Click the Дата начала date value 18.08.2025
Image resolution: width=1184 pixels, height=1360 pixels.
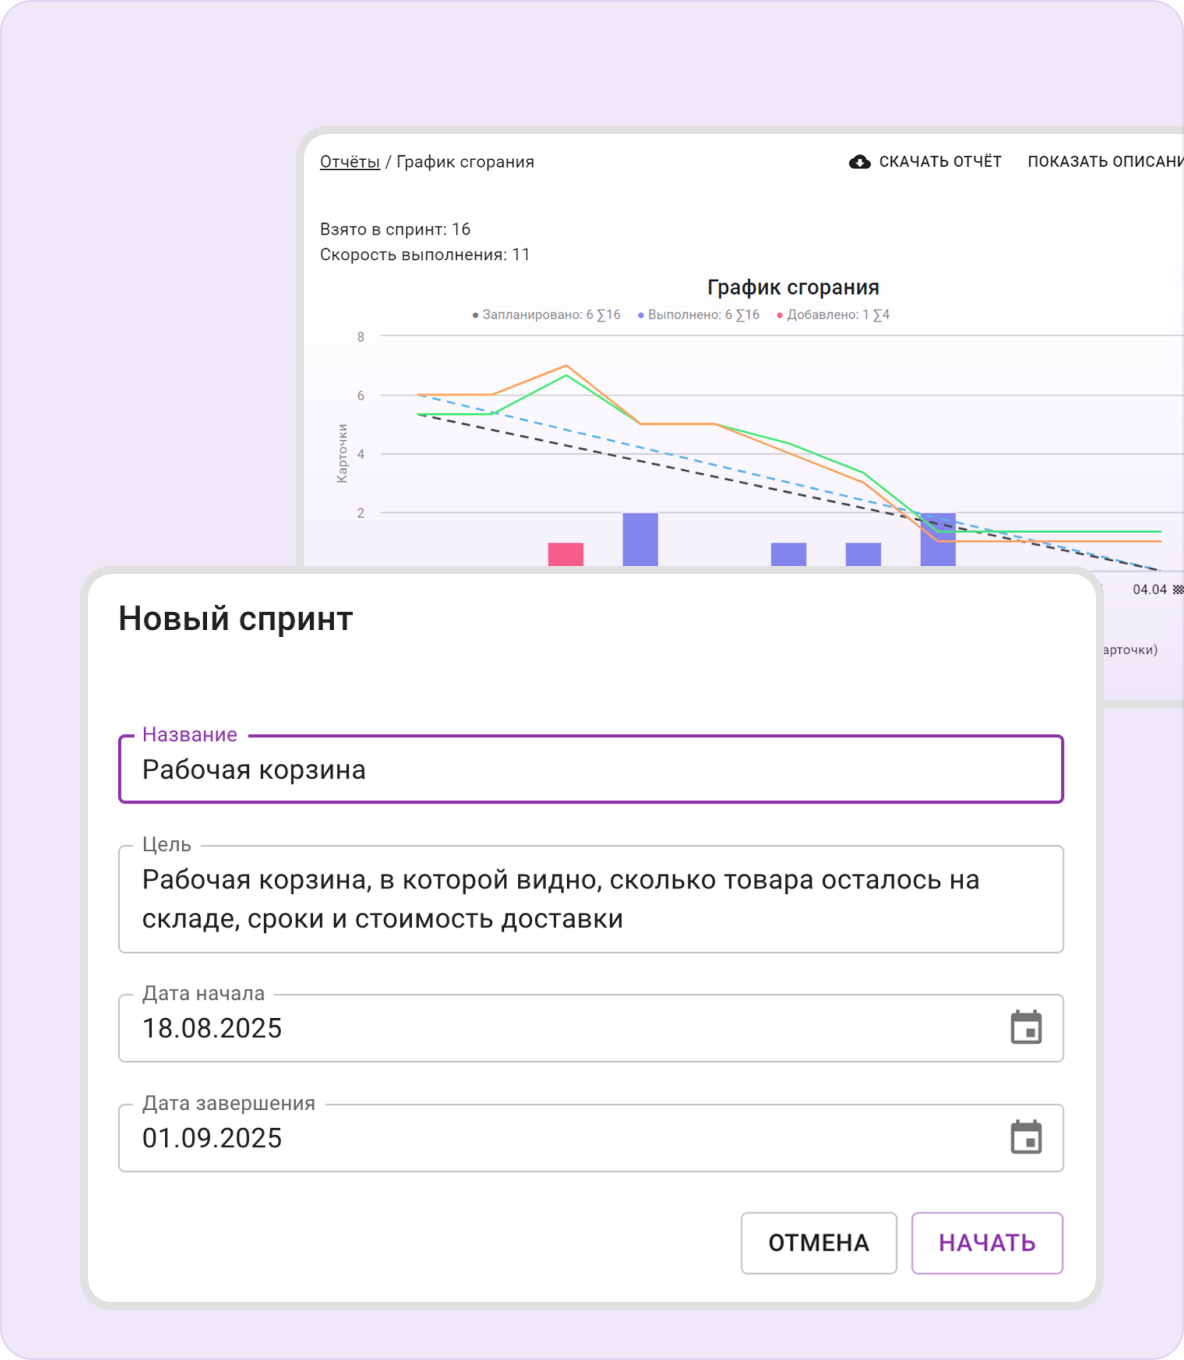212,1028
